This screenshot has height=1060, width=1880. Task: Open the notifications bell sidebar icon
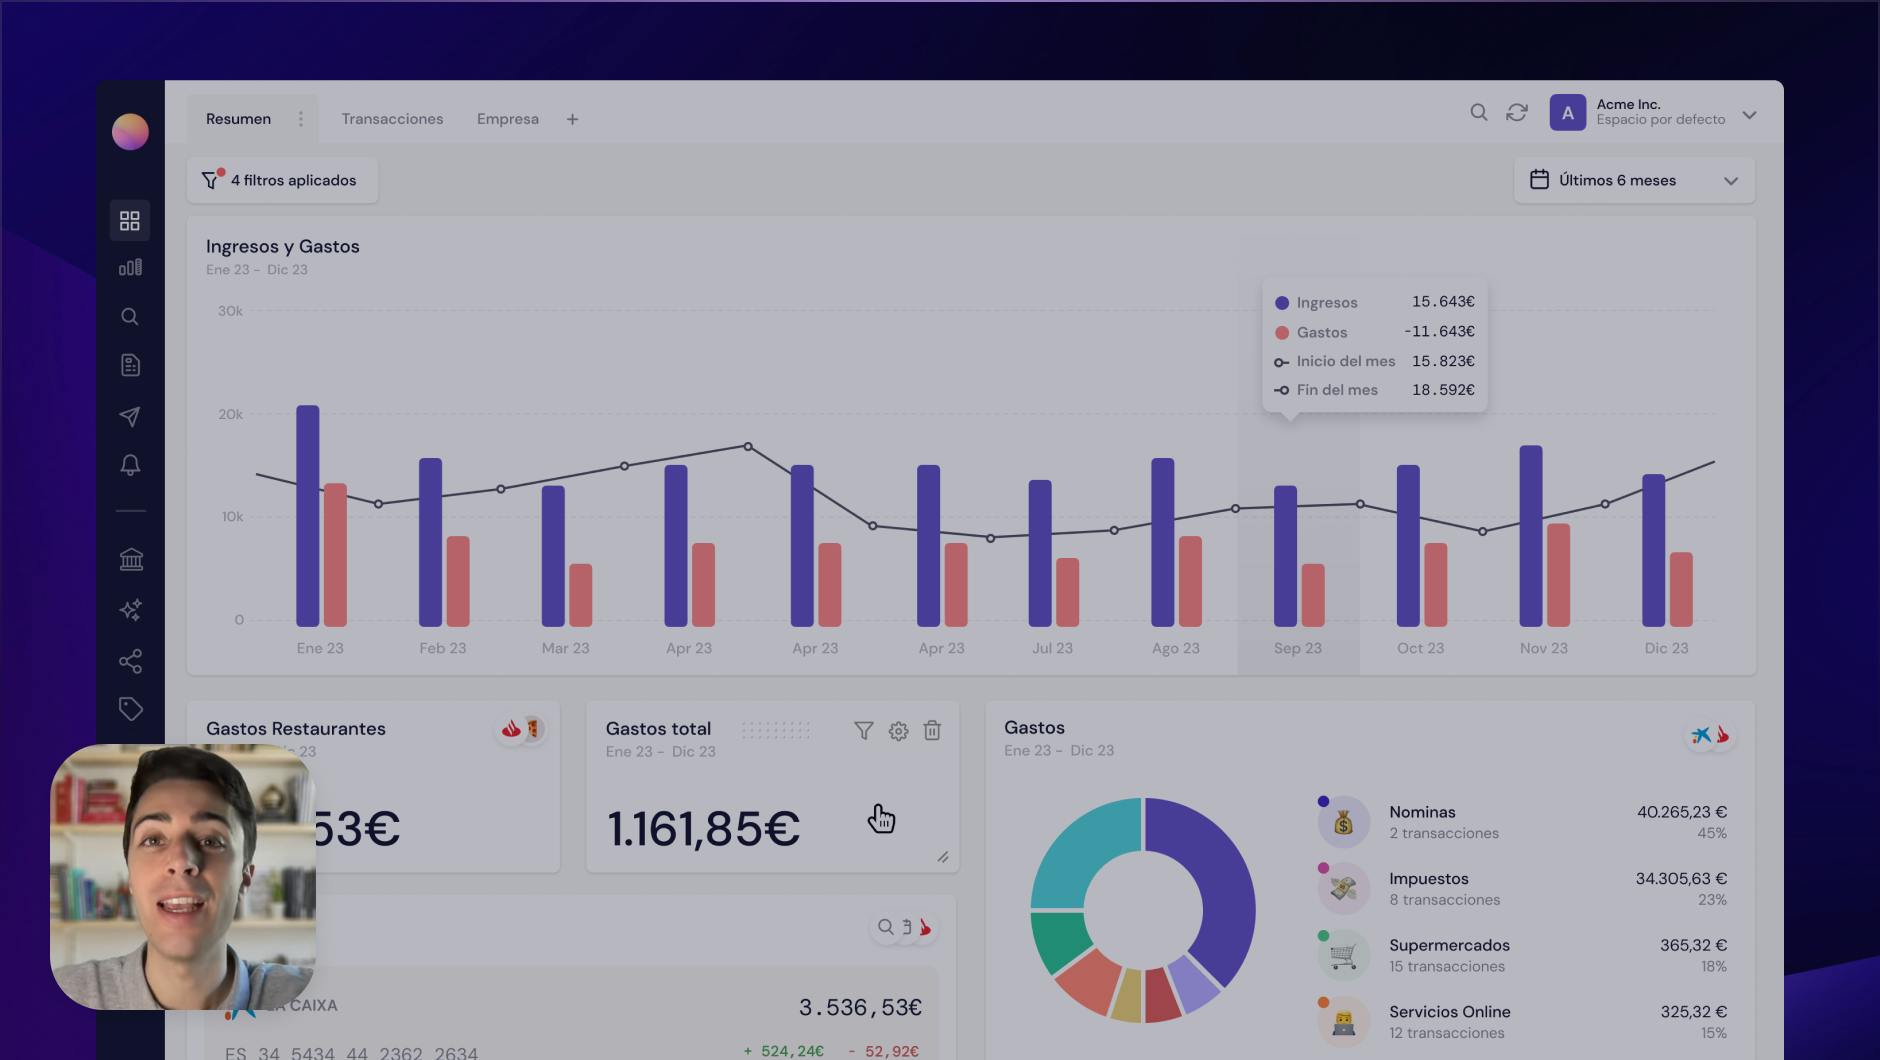tap(130, 465)
